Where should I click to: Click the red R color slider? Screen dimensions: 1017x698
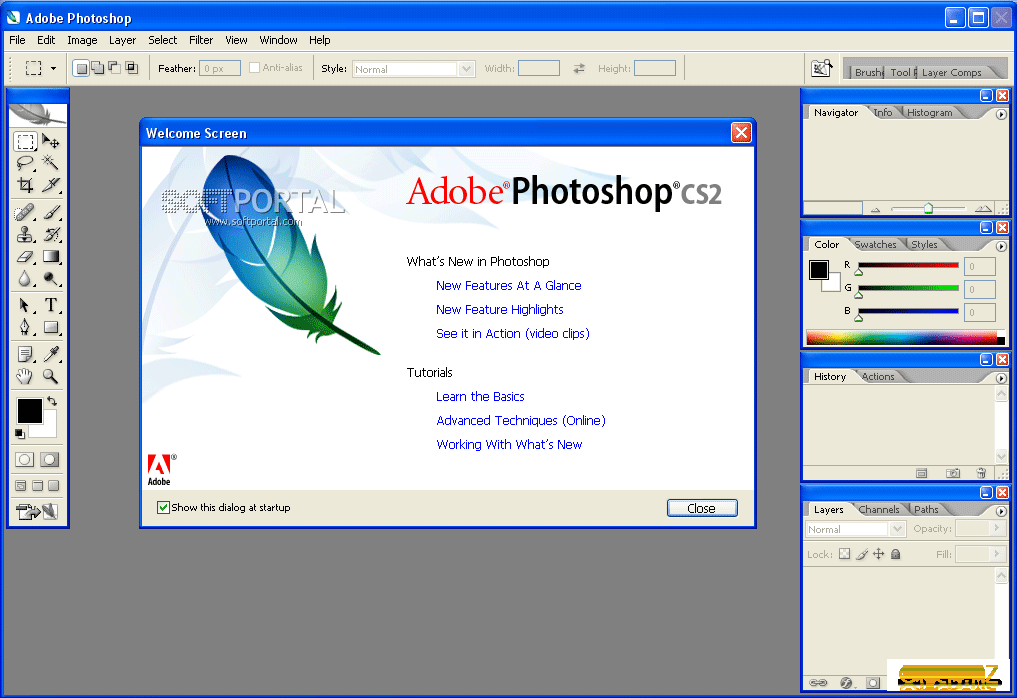point(908,265)
